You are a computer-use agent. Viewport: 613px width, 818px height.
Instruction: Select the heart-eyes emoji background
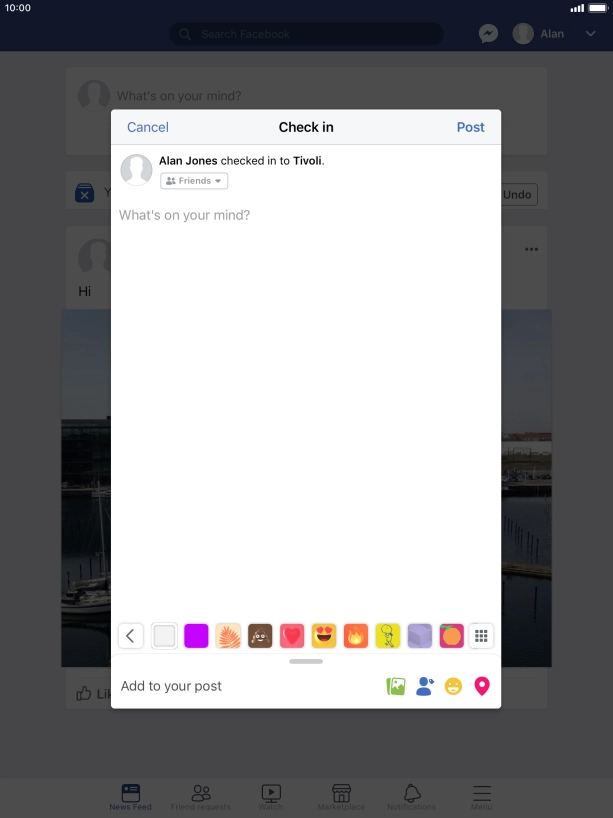pyautogui.click(x=324, y=636)
